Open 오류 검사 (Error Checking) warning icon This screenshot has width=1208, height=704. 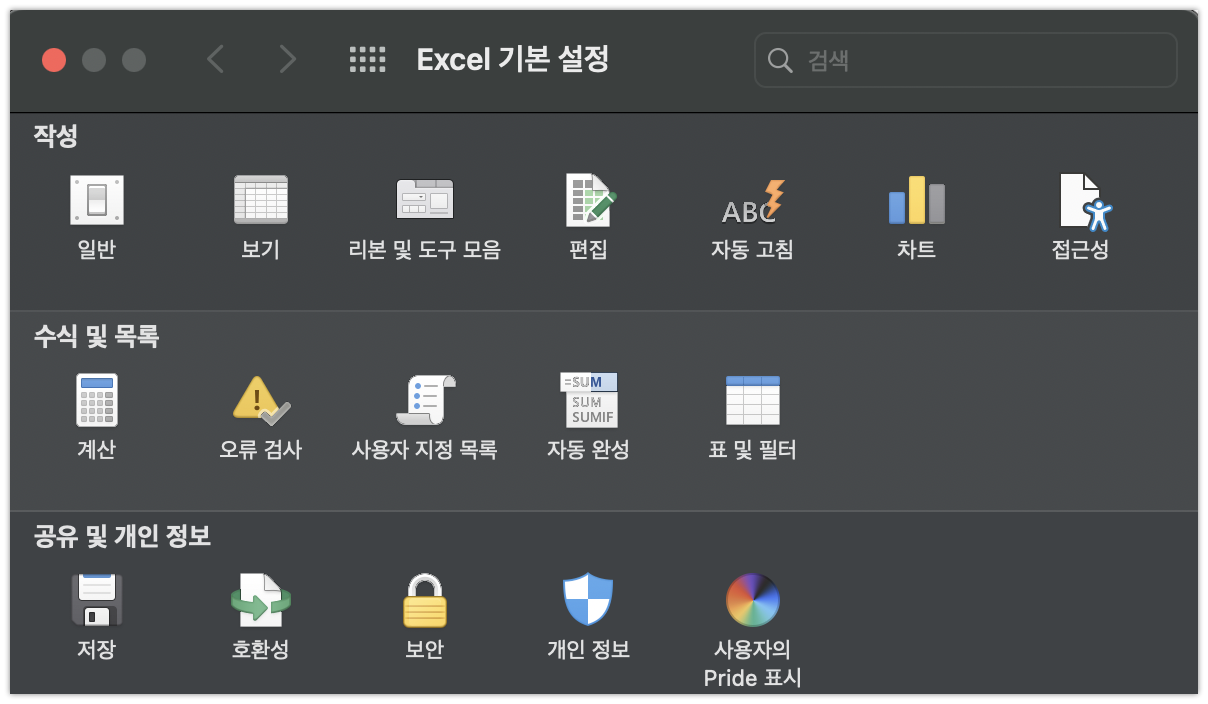coord(260,401)
